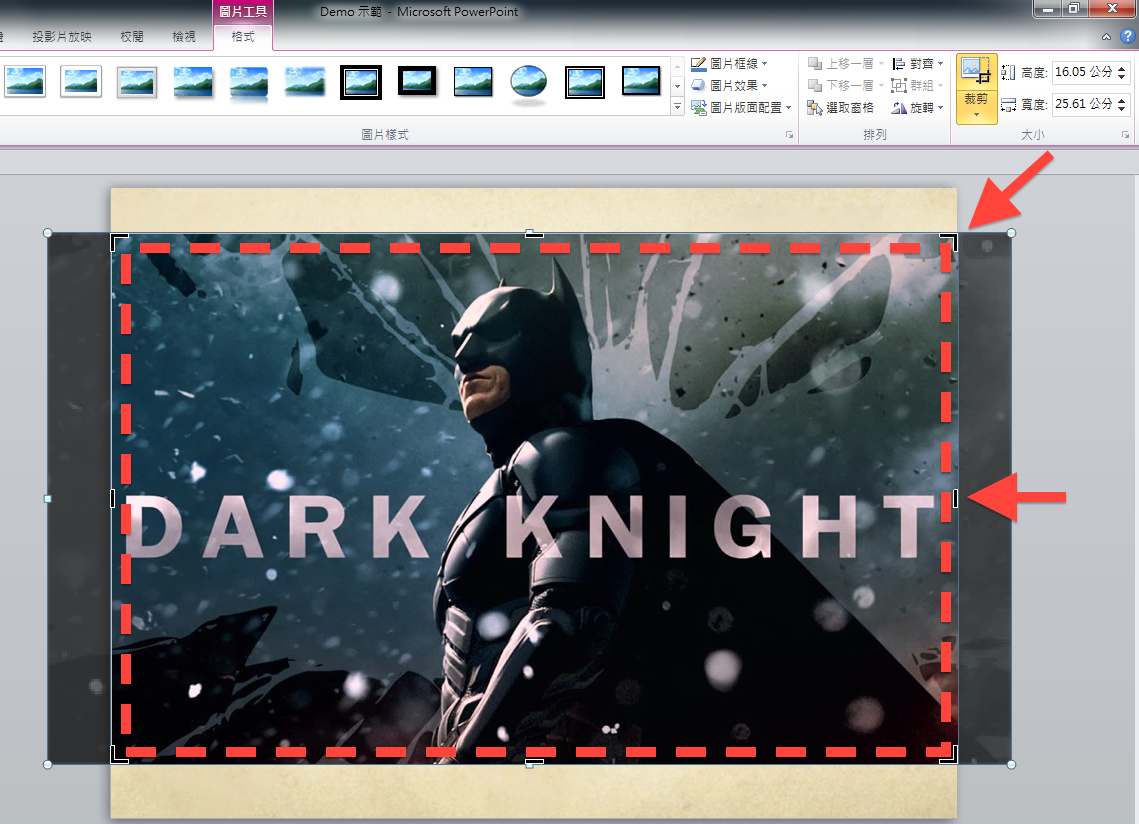
Task: Click the right-middle crop edge handle
Action: [955, 498]
